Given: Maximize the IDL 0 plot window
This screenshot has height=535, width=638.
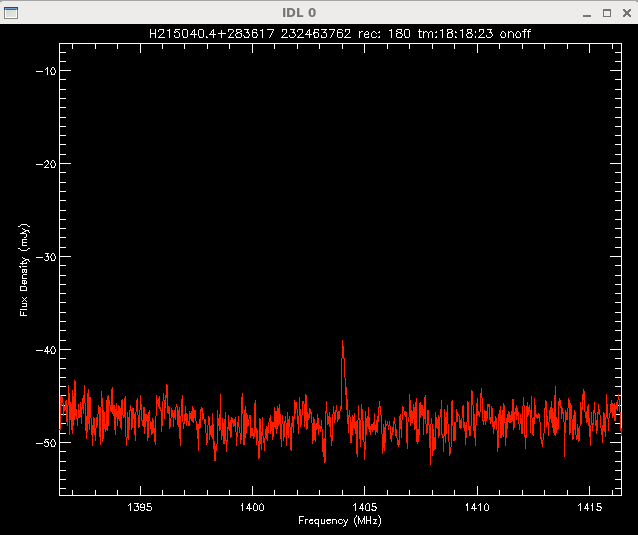Looking at the screenshot, I should (606, 13).
